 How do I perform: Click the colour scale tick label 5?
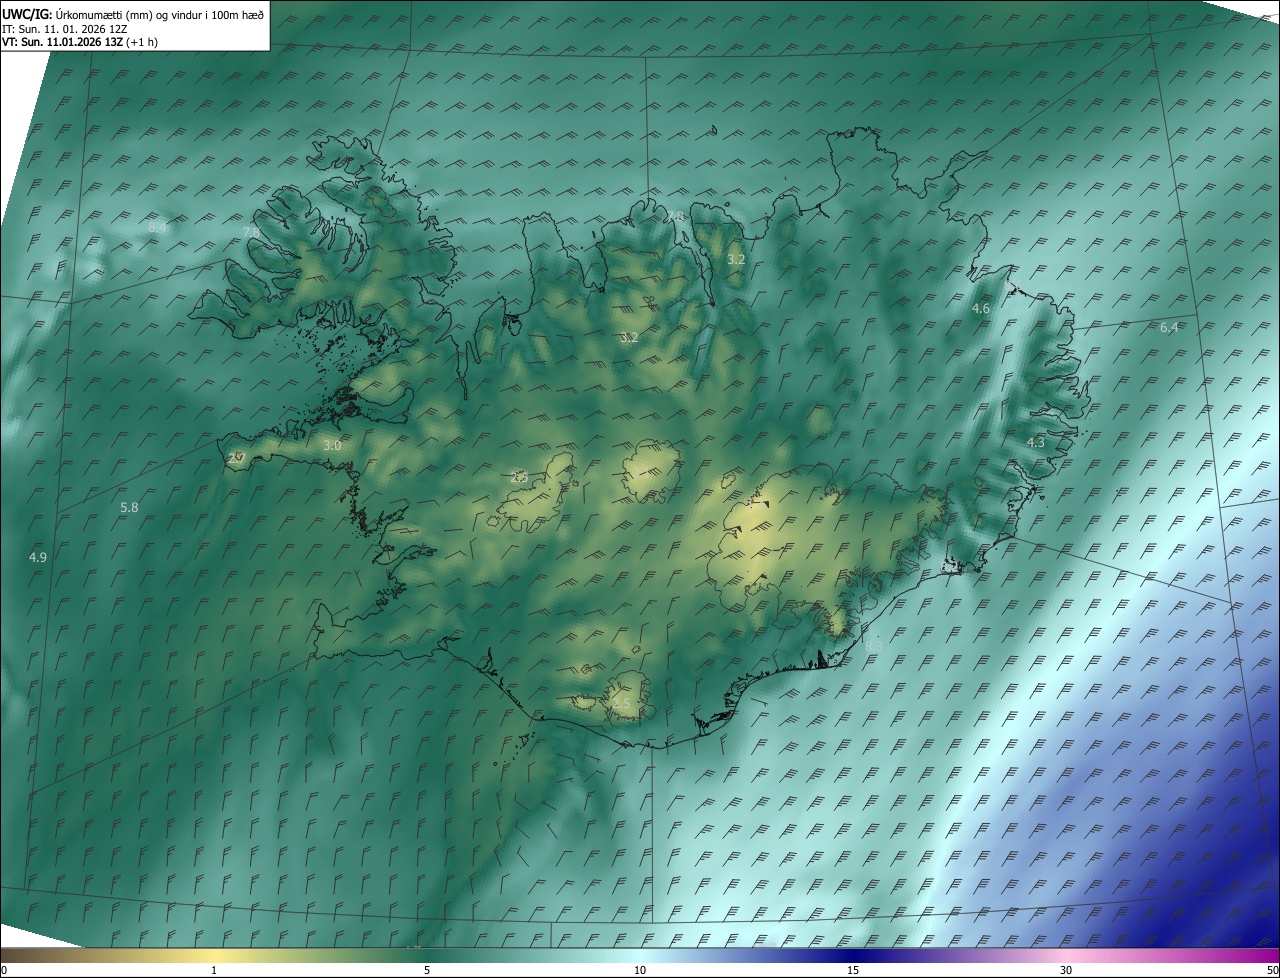[427, 970]
